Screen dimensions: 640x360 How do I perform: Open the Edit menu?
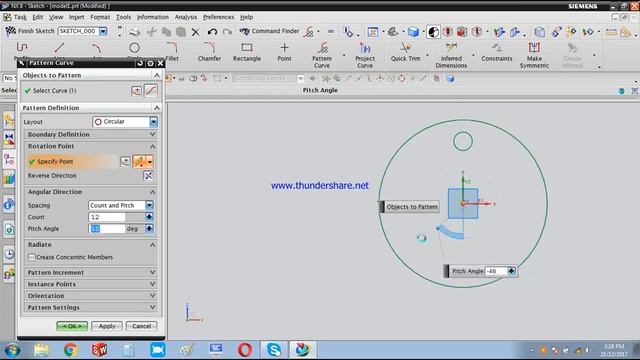(x=38, y=17)
